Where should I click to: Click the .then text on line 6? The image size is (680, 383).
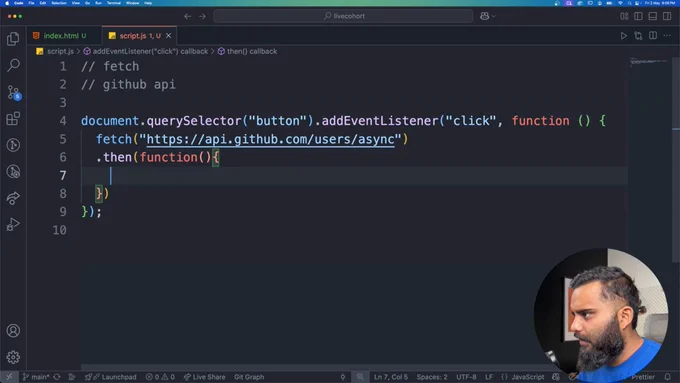tap(114, 157)
